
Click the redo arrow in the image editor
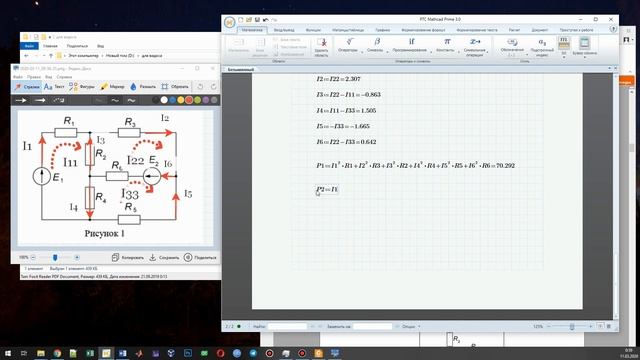tap(213, 87)
